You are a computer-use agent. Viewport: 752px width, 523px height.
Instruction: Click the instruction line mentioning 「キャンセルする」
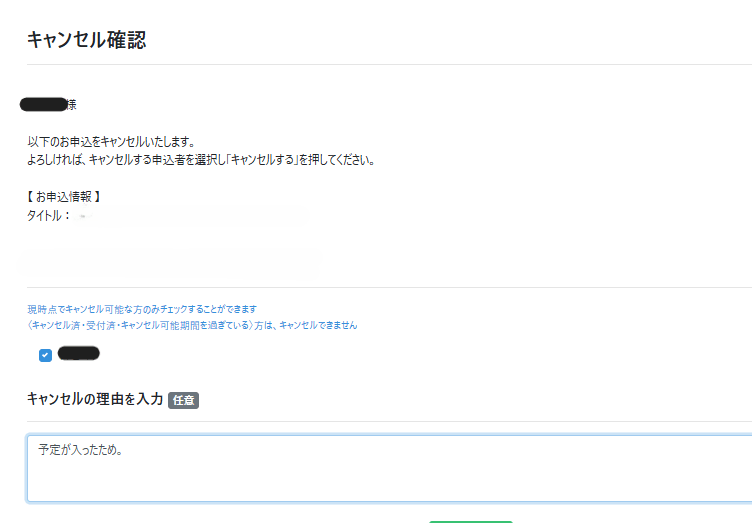(x=201, y=160)
